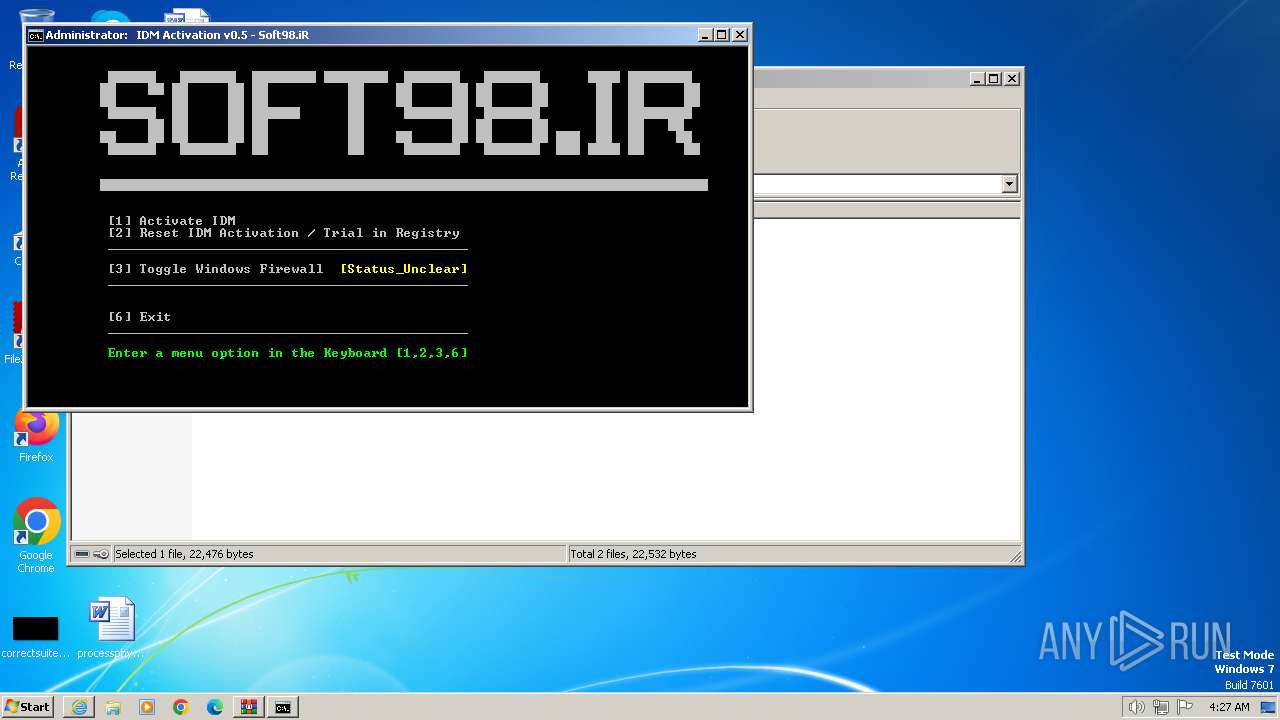Close the background archive window
The height and width of the screenshot is (720, 1280).
(x=1012, y=78)
